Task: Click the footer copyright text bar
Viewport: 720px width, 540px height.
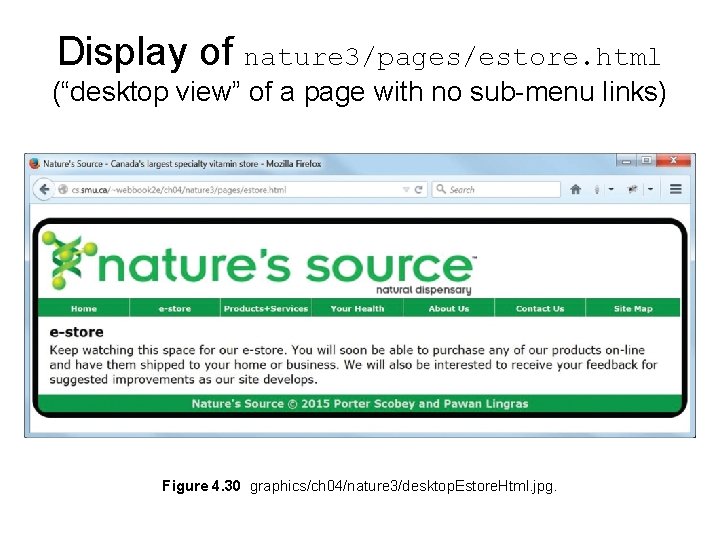Action: pos(360,404)
